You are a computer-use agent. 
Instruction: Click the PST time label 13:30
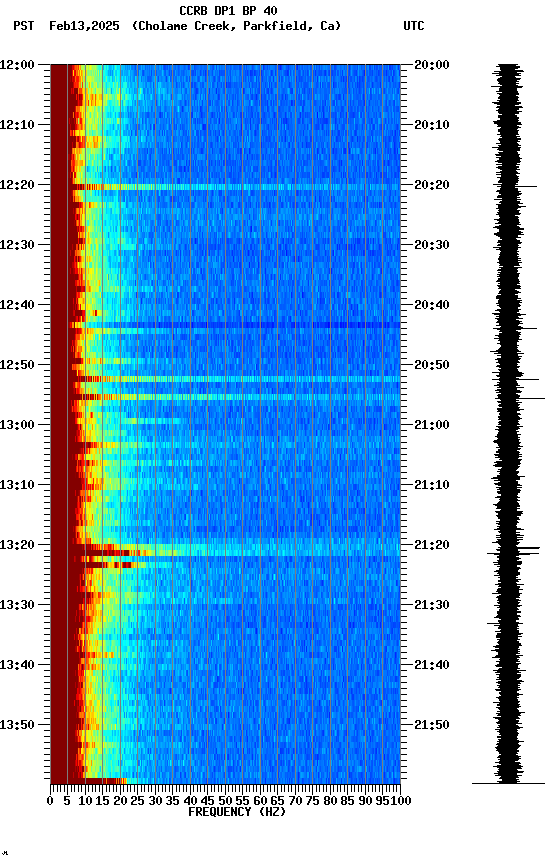coord(17,606)
